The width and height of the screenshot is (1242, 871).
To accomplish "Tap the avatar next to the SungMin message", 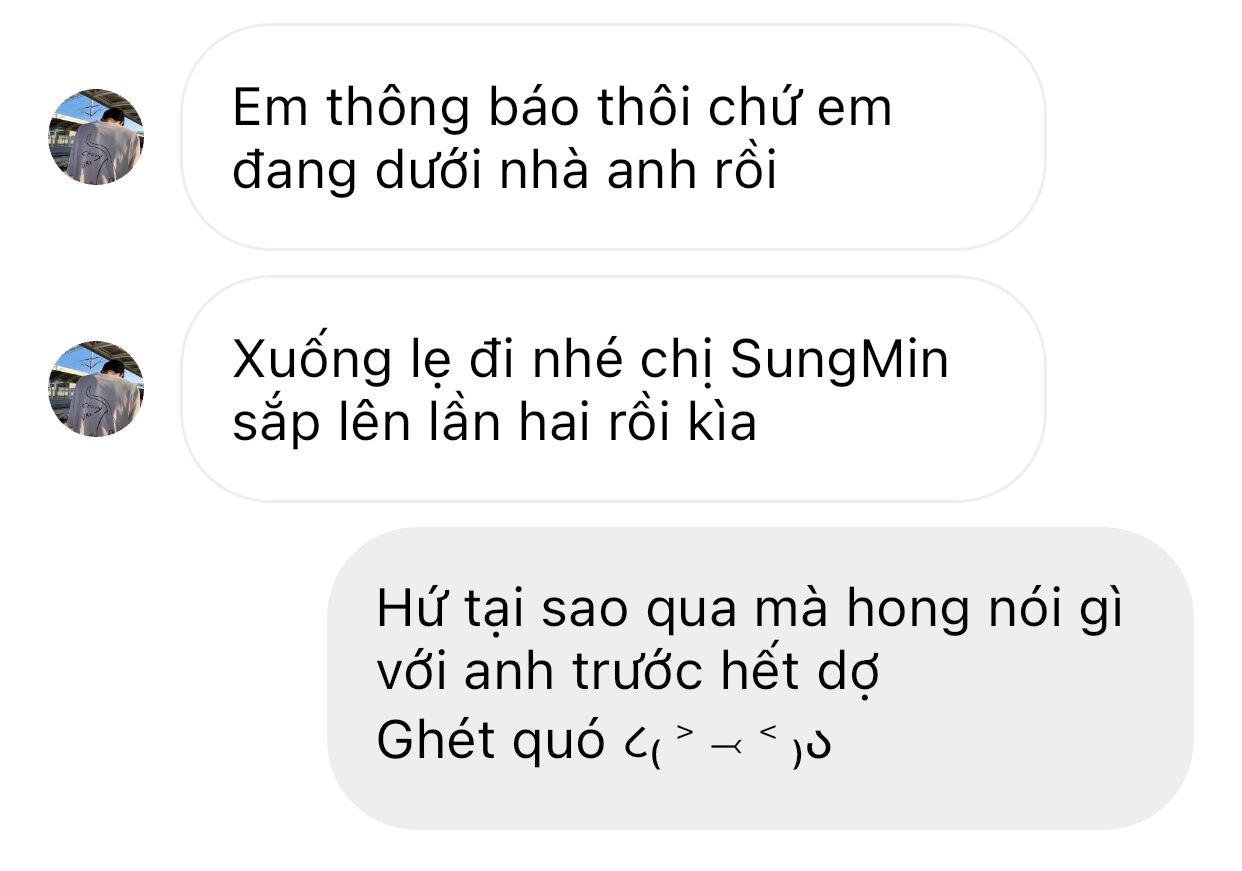I will [x=96, y=389].
